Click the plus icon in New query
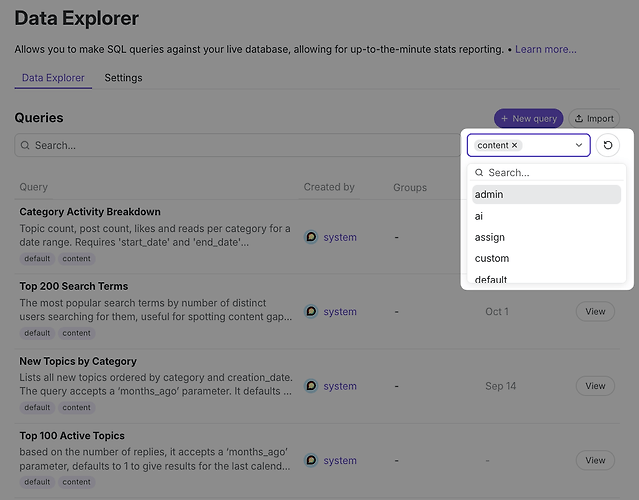Image resolution: width=639 pixels, height=500 pixels. [x=505, y=119]
